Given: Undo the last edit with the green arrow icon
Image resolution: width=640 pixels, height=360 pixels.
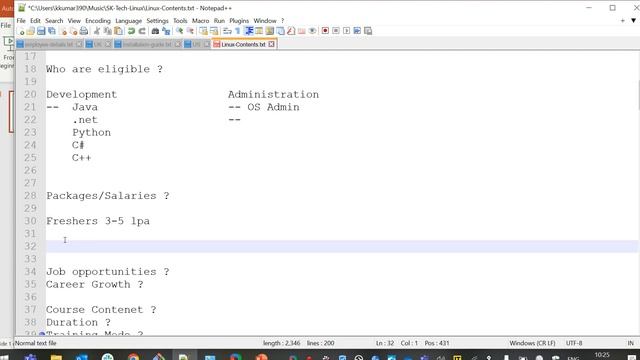Looking at the screenshot, I should pos(131,31).
